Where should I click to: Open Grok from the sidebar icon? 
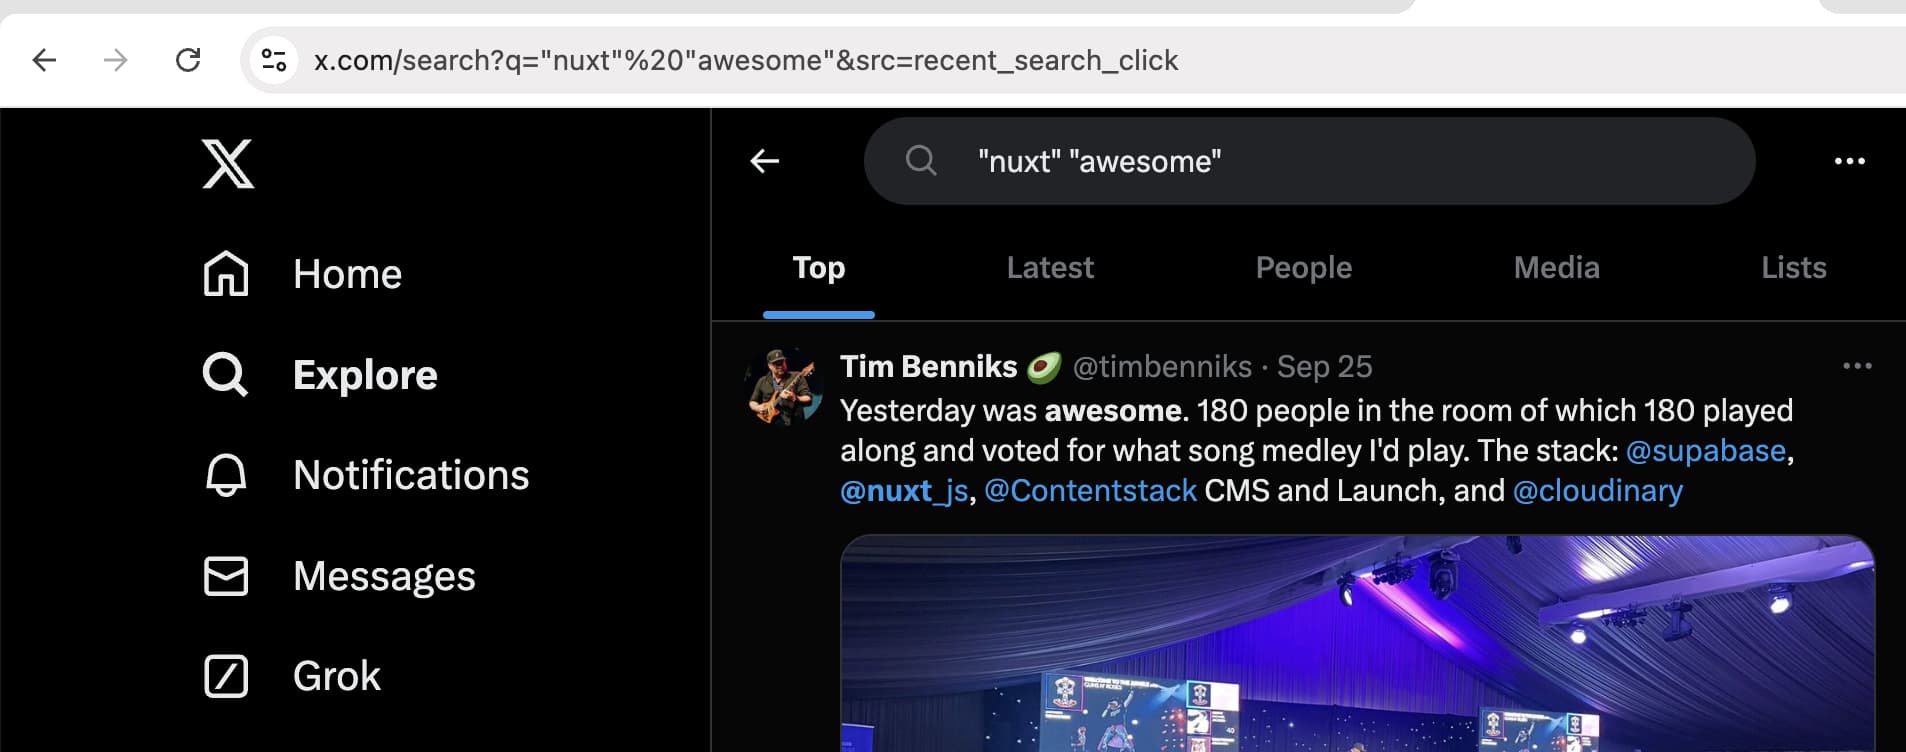(225, 675)
